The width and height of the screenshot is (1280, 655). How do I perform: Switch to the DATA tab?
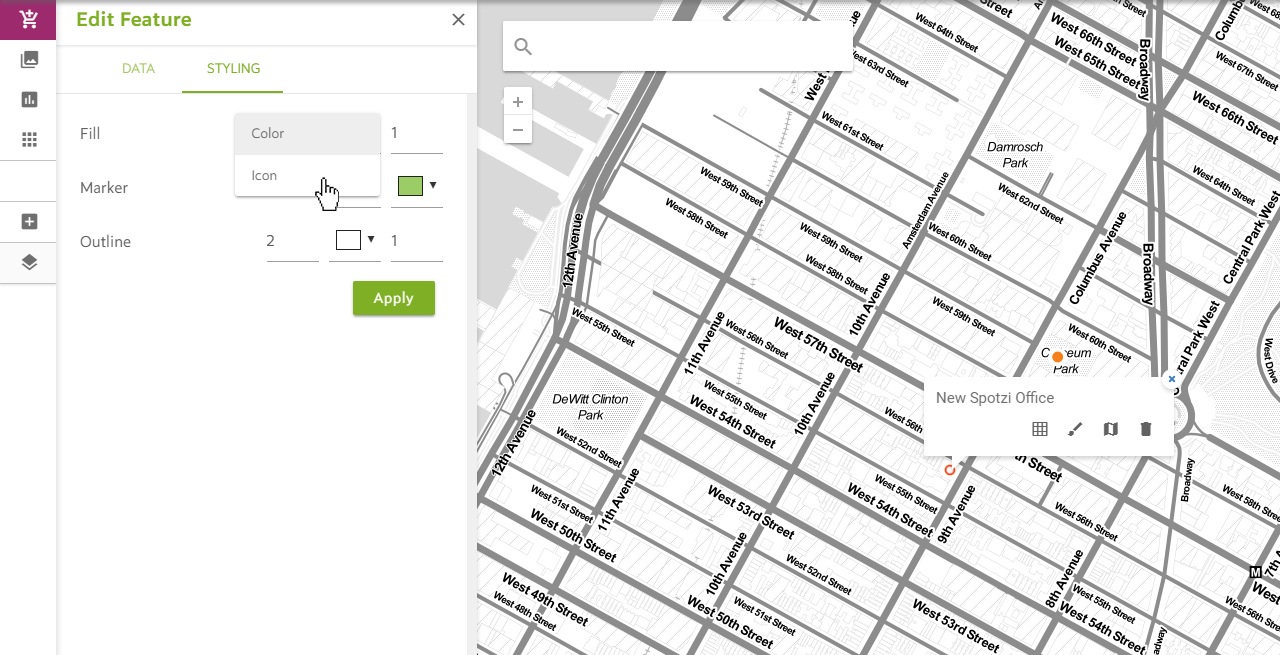tap(138, 69)
